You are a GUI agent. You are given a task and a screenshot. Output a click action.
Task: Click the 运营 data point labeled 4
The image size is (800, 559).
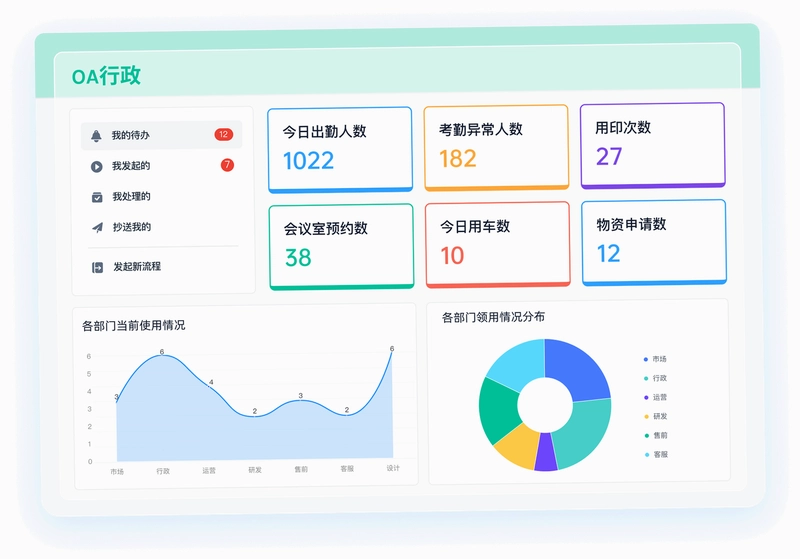209,386
